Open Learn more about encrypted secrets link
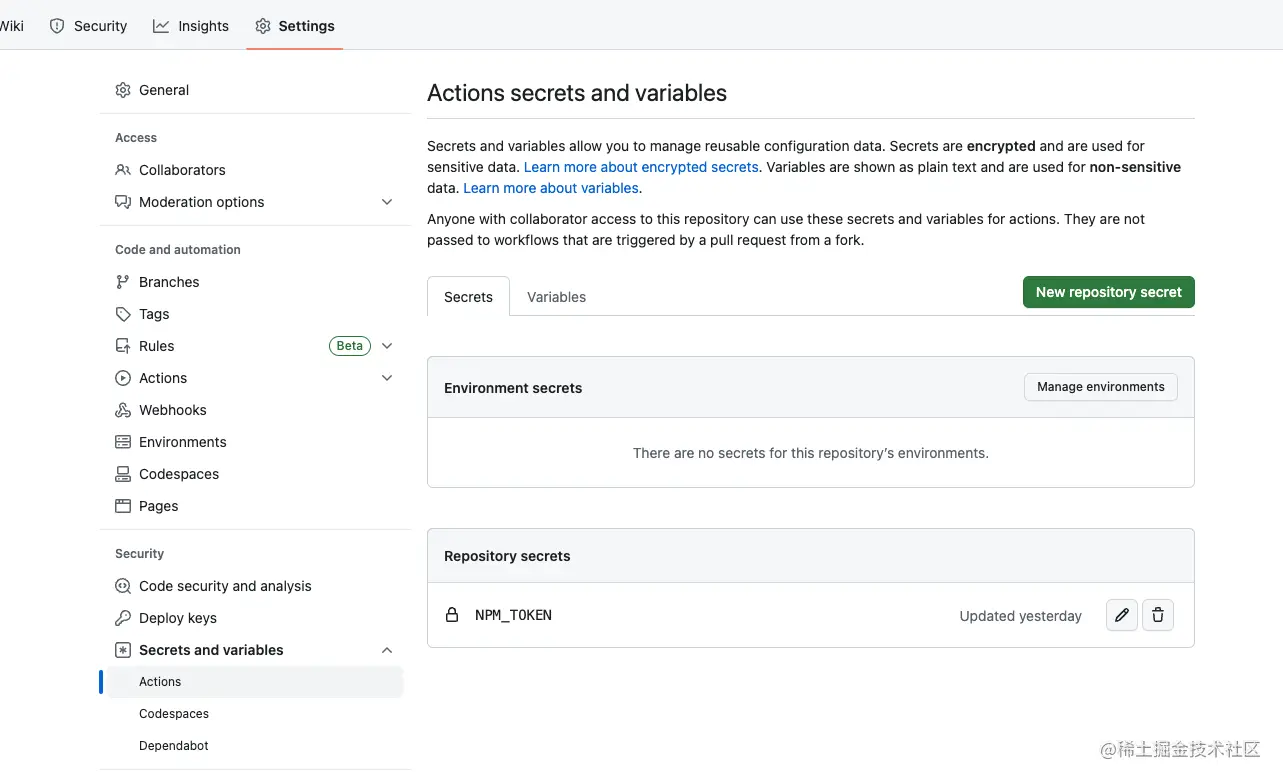Image resolution: width=1283 pixels, height=782 pixels. 641,167
